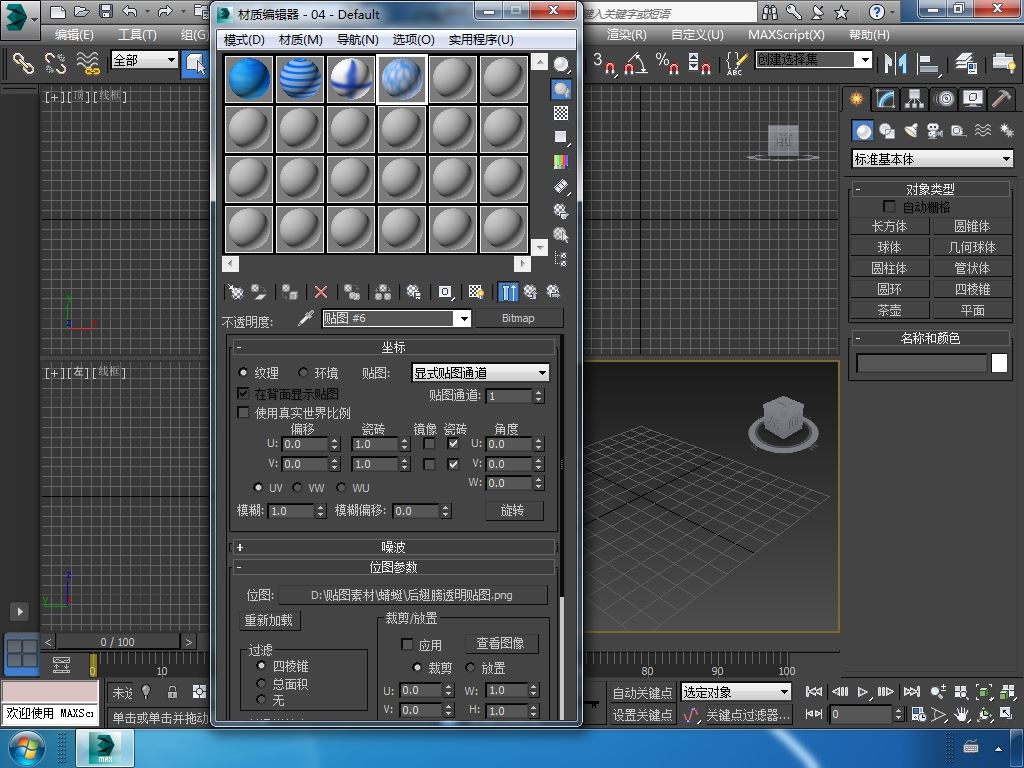
Task: Open the MAXScript(X) menu
Action: pyautogui.click(x=786, y=34)
